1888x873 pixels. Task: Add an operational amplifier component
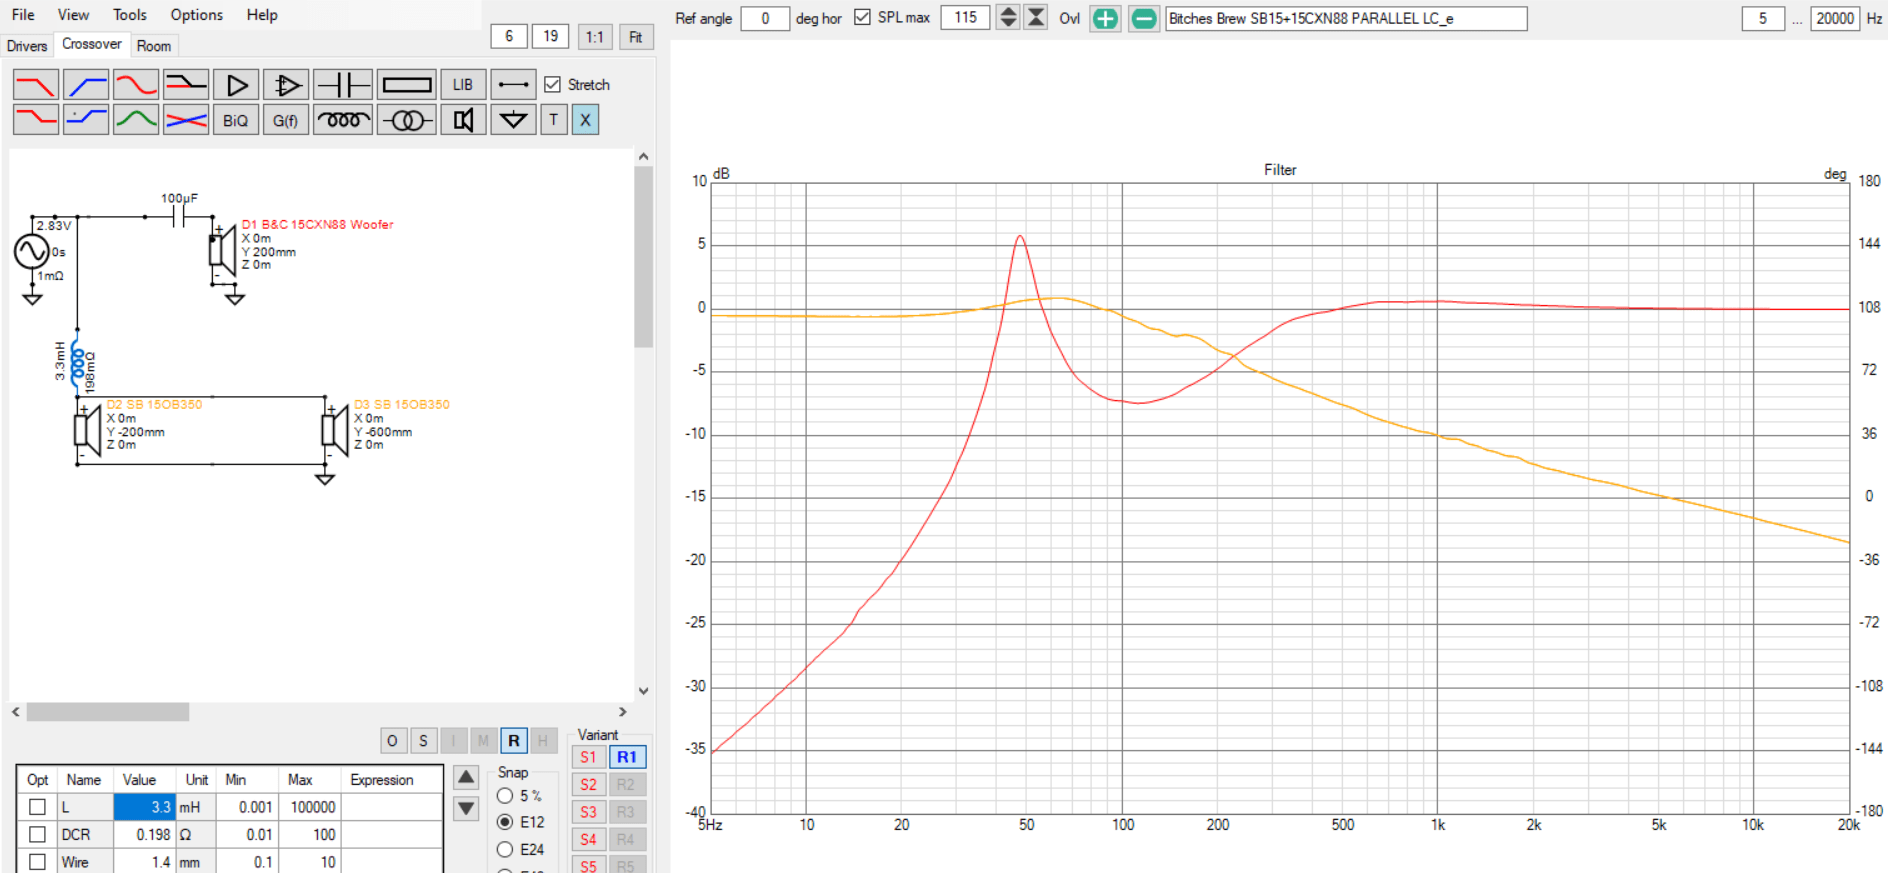coord(286,85)
